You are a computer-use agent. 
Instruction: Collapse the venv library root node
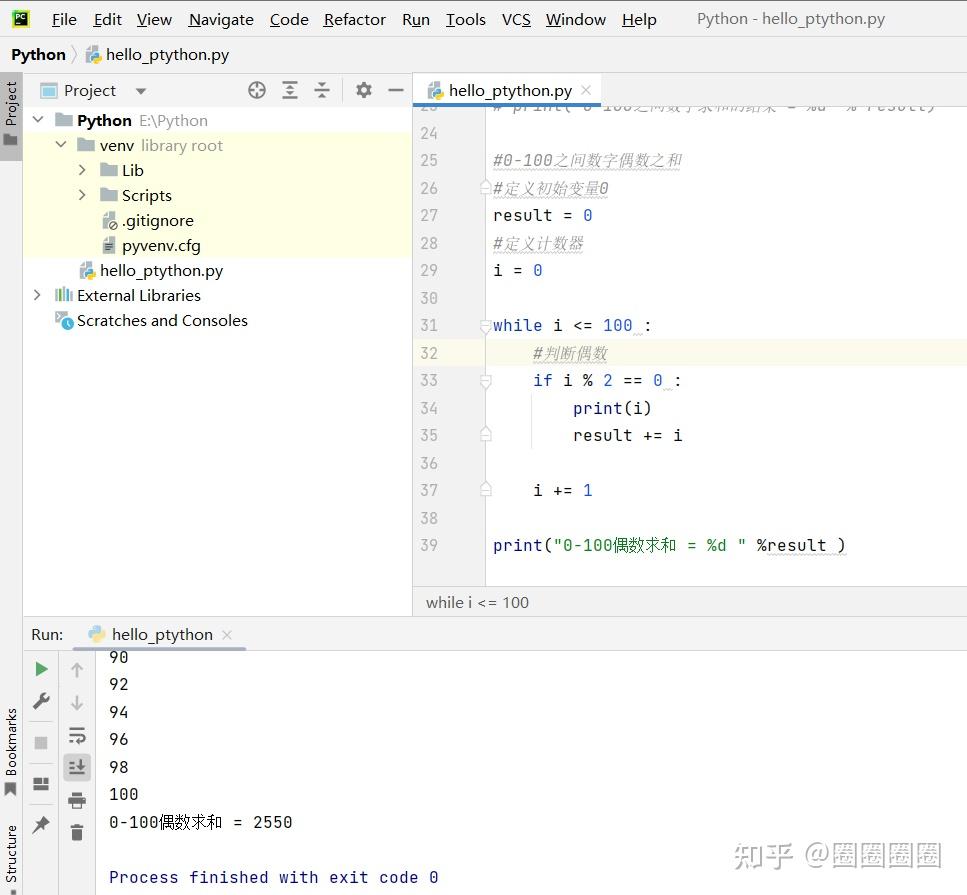[x=60, y=144]
